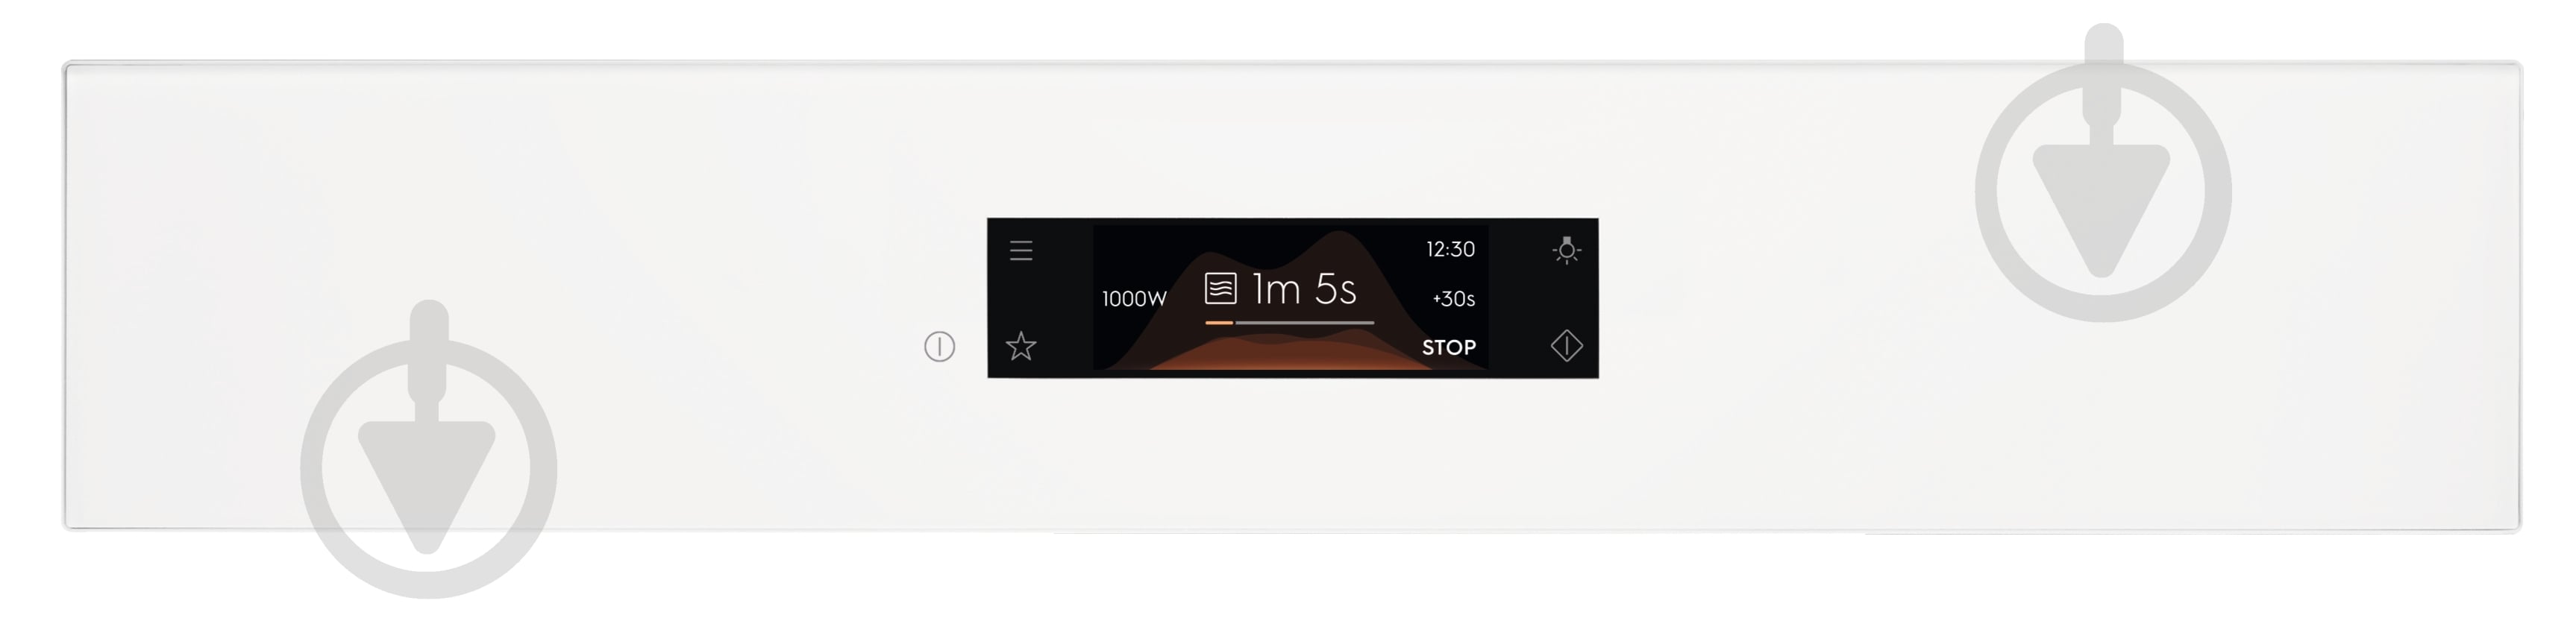The height and width of the screenshot is (624, 2576).
Task: Click the gray remaining part of progress bar
Action: point(1305,323)
